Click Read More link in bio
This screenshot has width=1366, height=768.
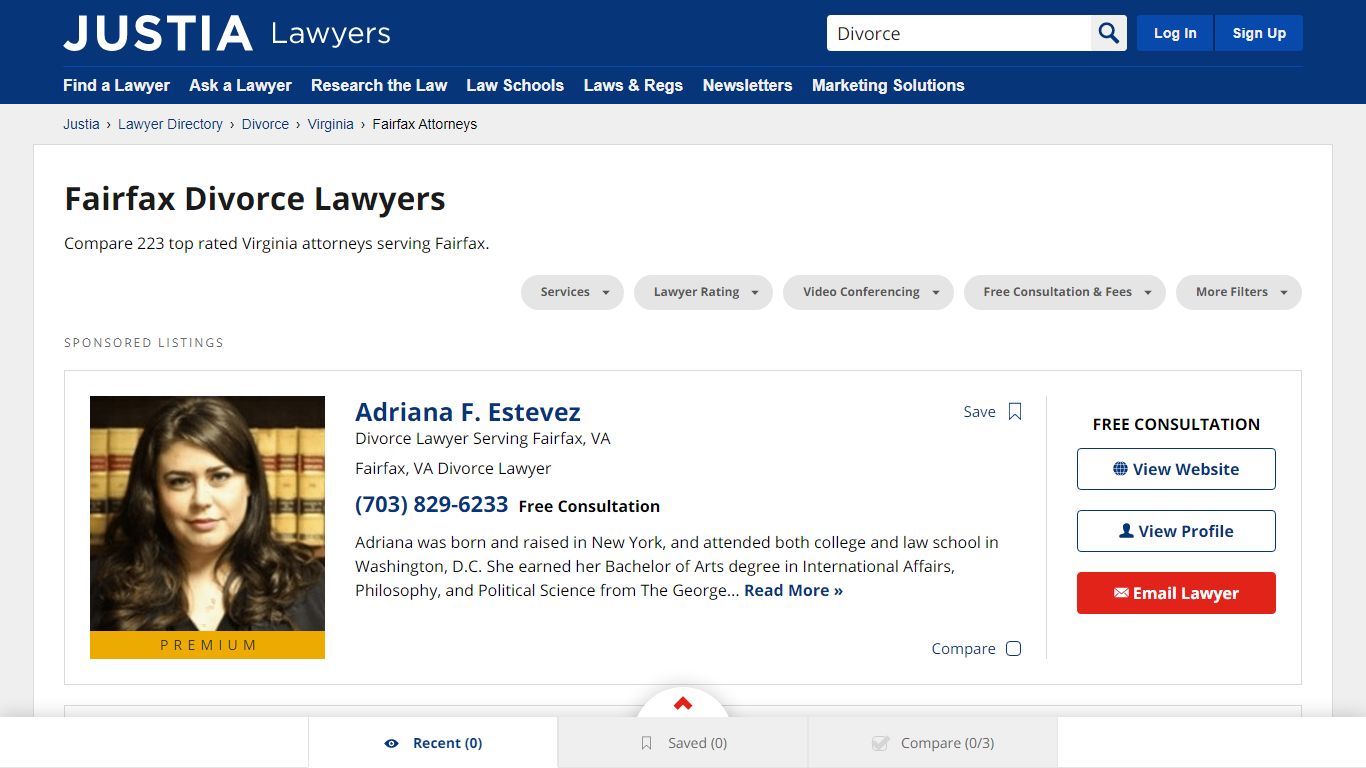point(793,590)
